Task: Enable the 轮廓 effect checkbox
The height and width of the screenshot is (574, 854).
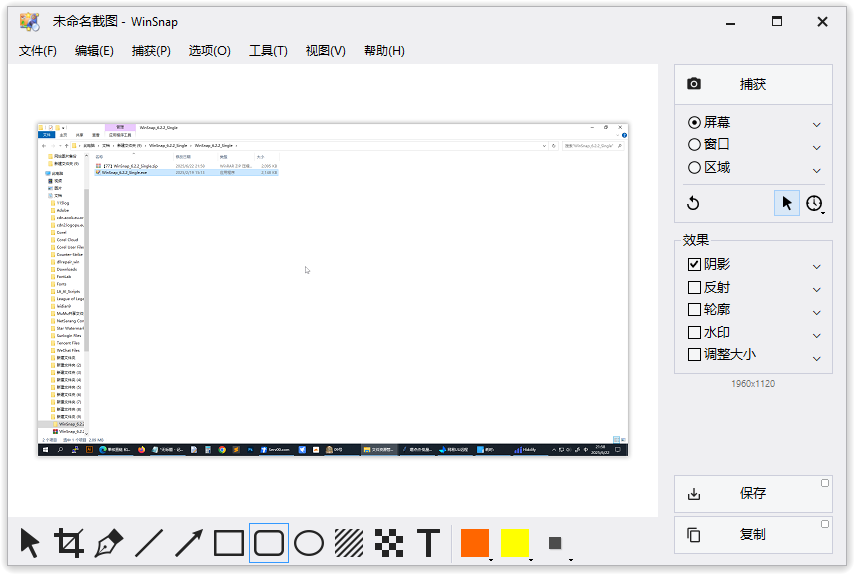Action: [694, 310]
